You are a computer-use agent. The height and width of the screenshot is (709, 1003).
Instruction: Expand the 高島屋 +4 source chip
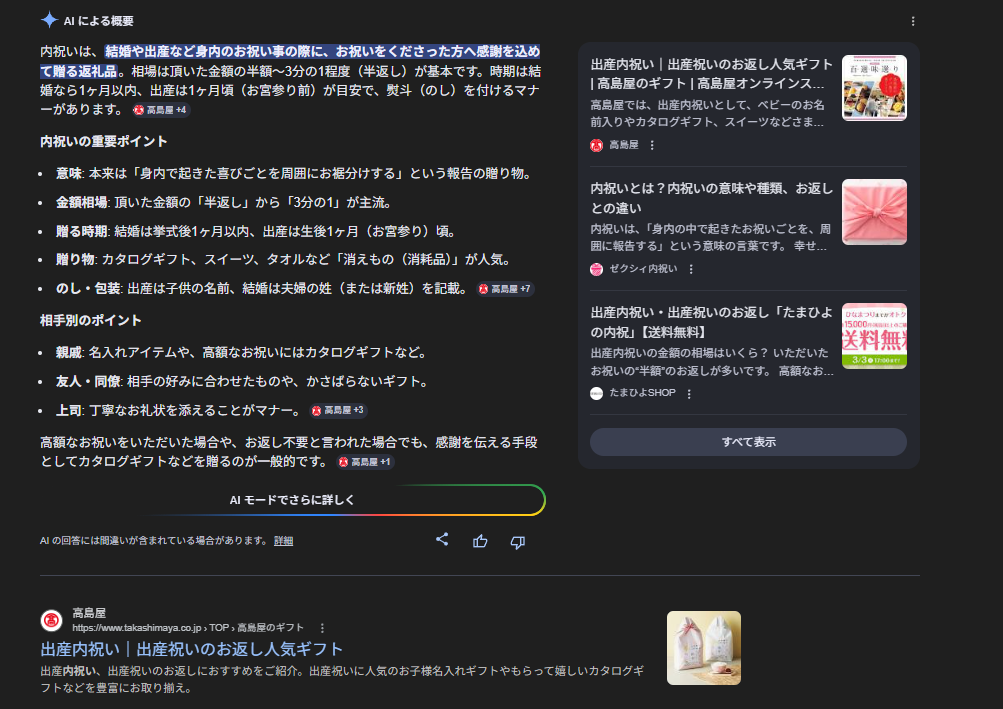(160, 109)
